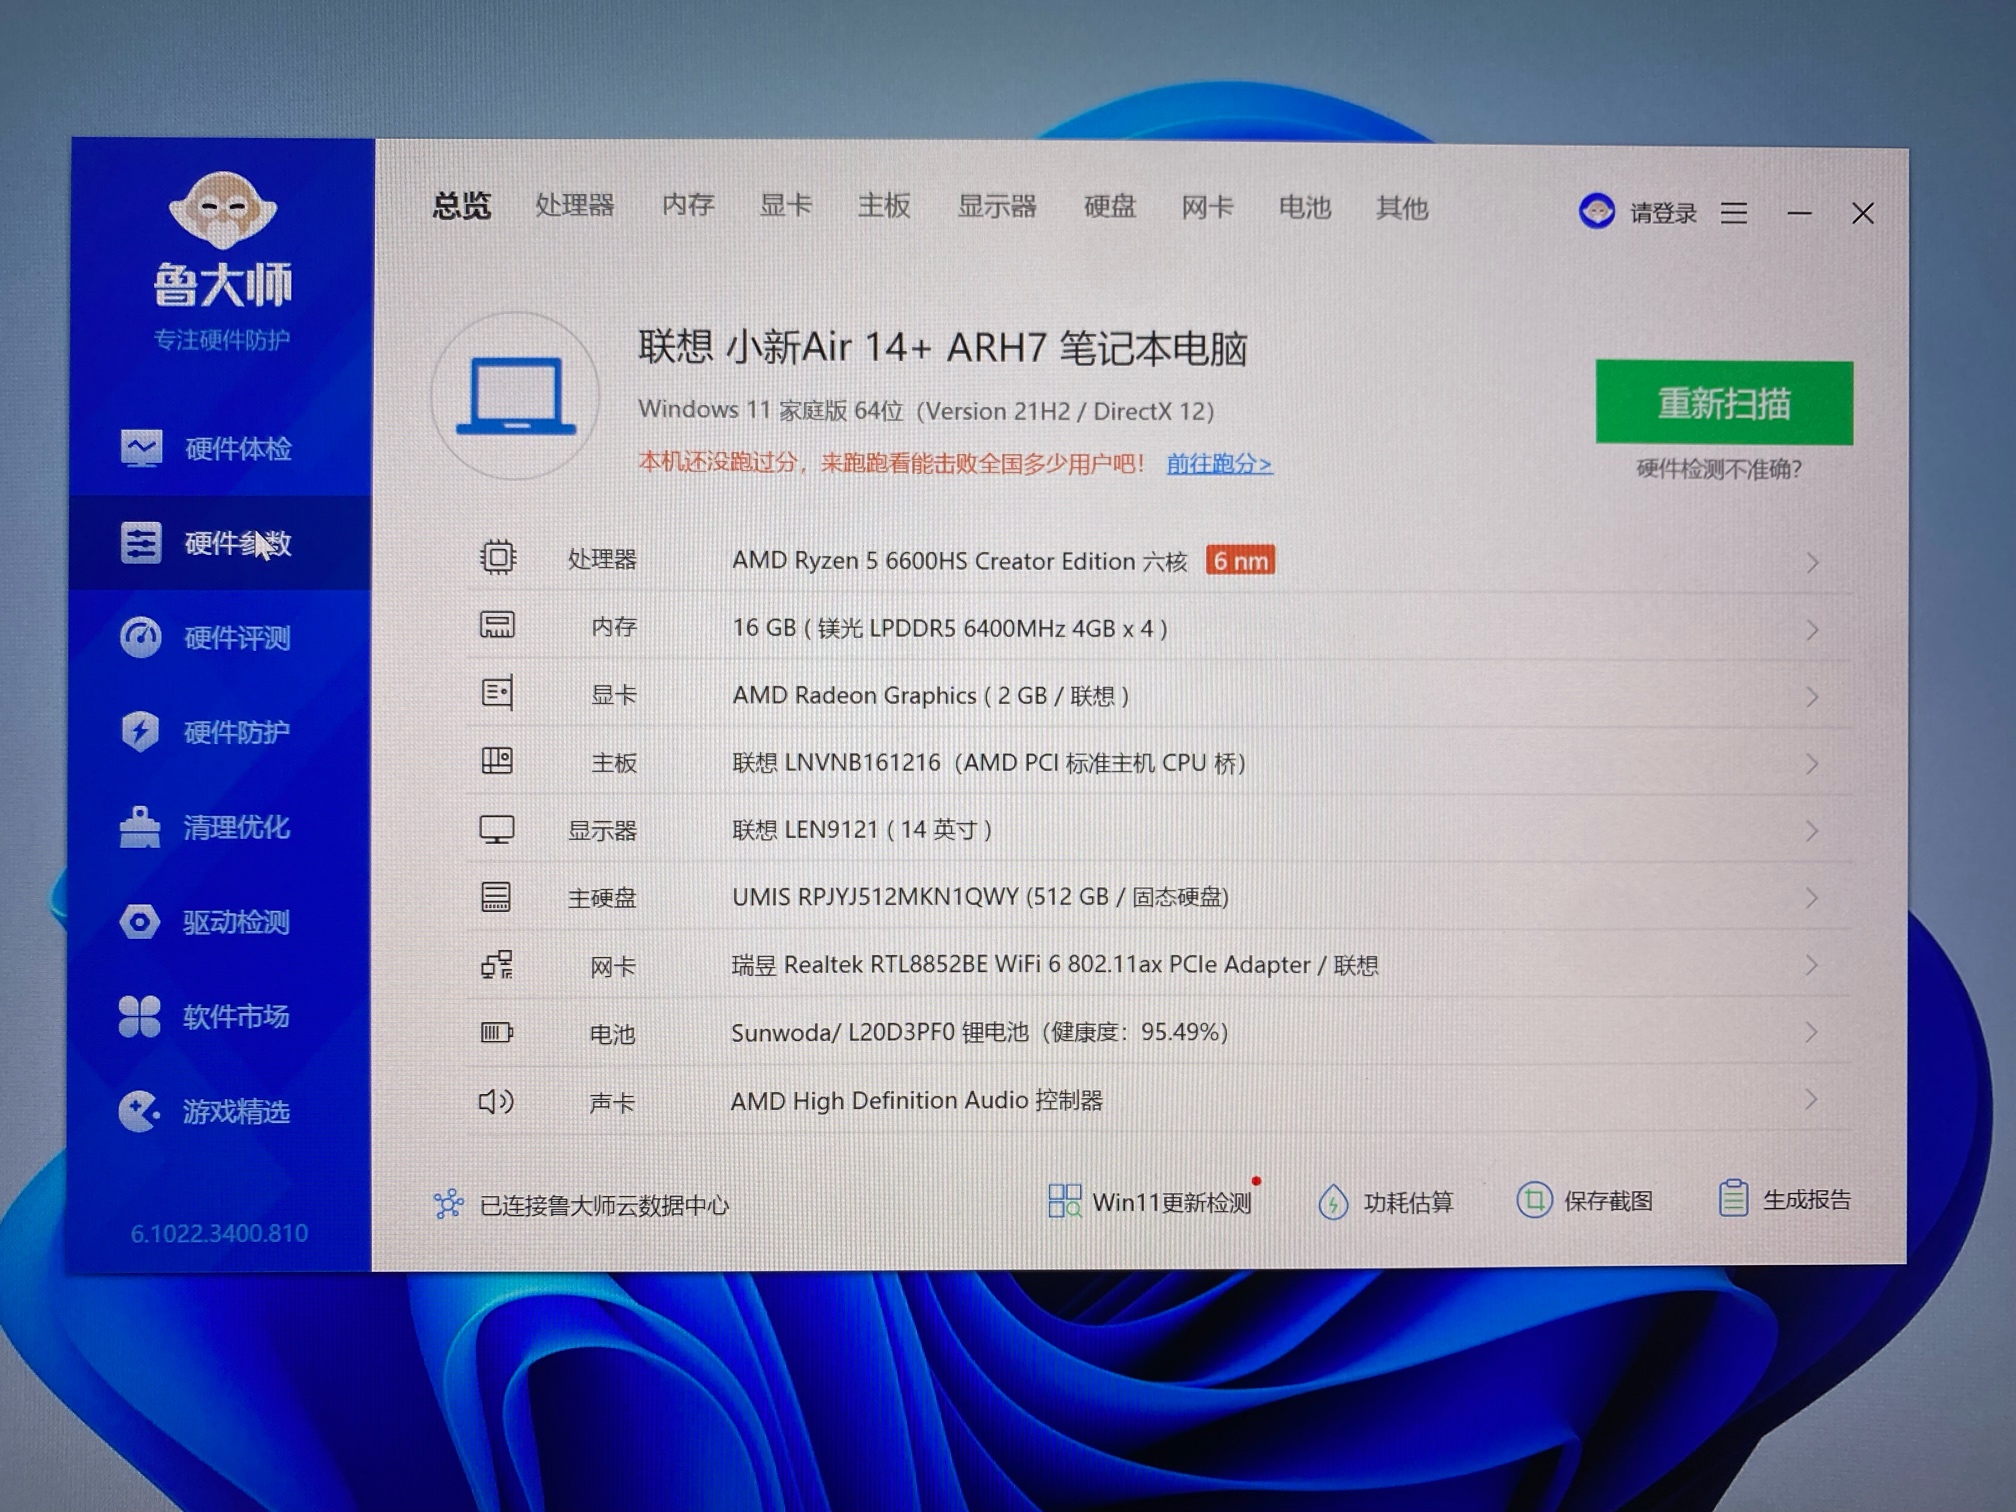Click the 功耗估算 icon

tap(1333, 1201)
